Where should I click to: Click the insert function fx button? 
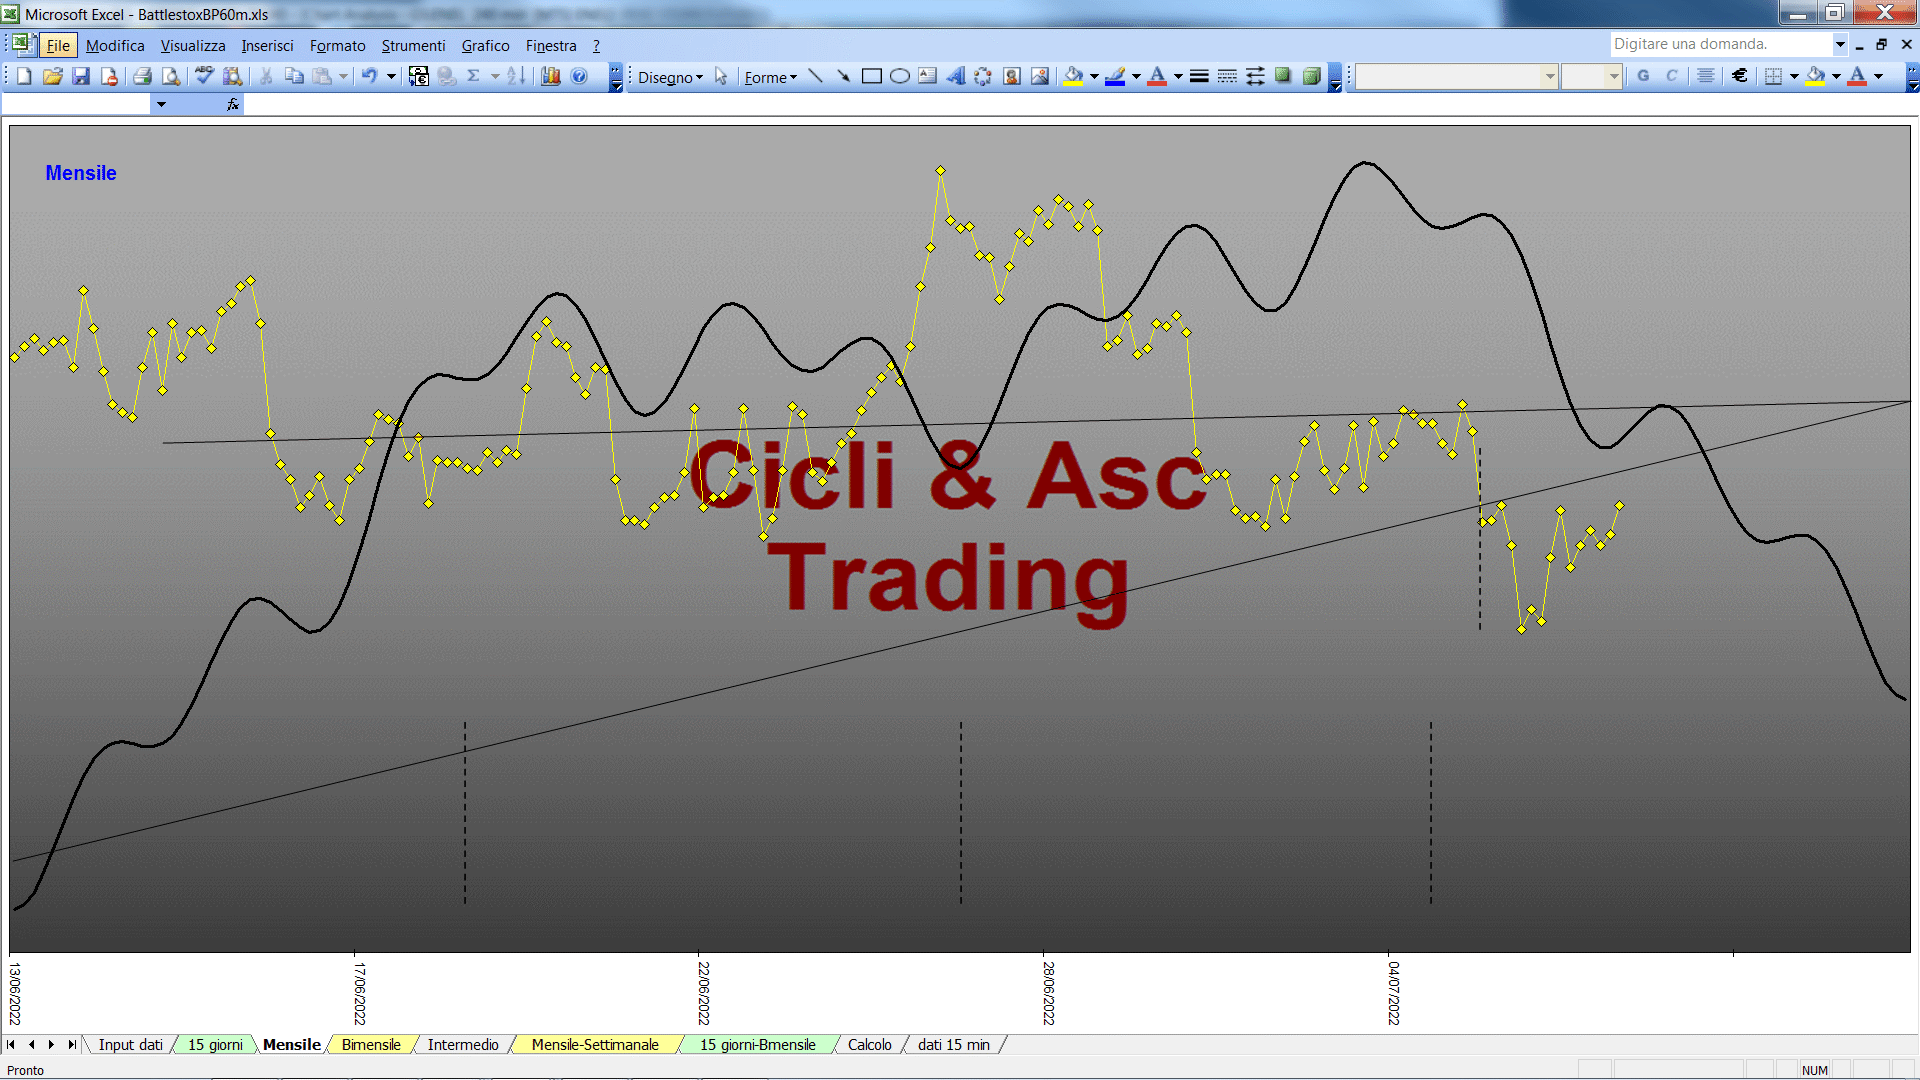233,104
